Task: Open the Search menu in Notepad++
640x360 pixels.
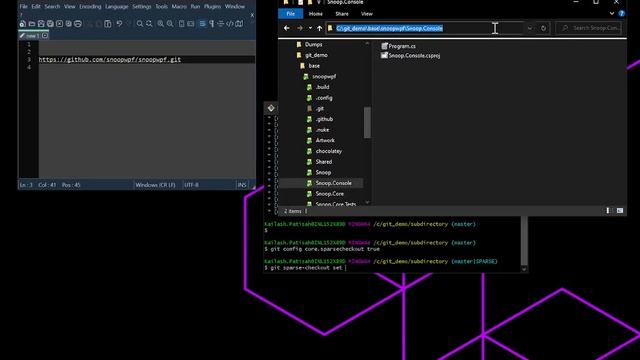Action: pyautogui.click(x=52, y=7)
